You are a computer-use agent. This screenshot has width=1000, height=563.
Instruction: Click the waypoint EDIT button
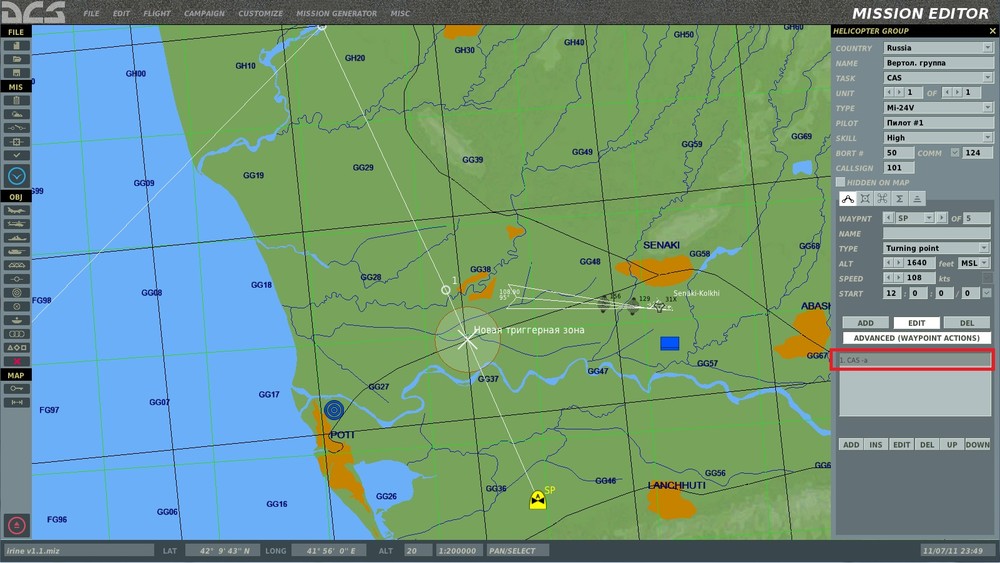click(916, 323)
